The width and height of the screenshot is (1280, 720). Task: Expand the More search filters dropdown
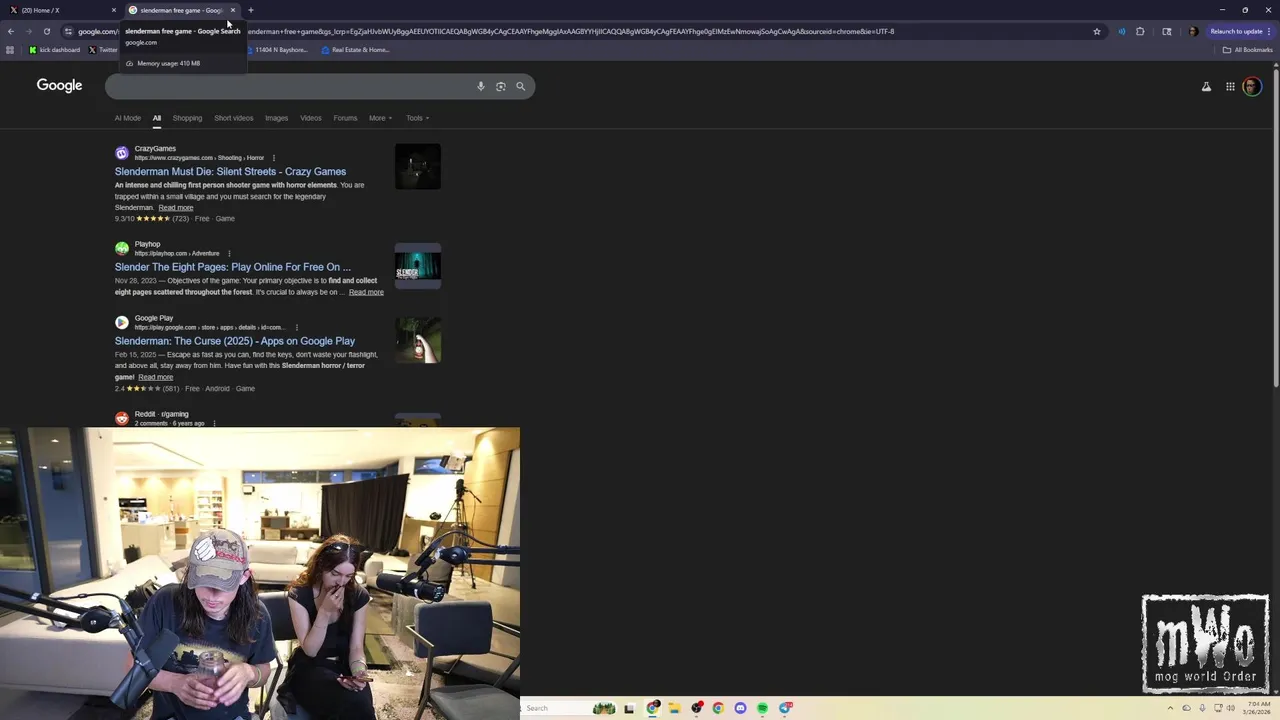point(380,118)
